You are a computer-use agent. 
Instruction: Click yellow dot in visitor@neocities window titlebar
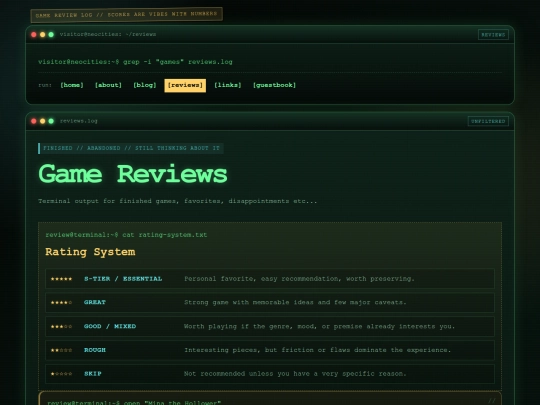(42, 34)
